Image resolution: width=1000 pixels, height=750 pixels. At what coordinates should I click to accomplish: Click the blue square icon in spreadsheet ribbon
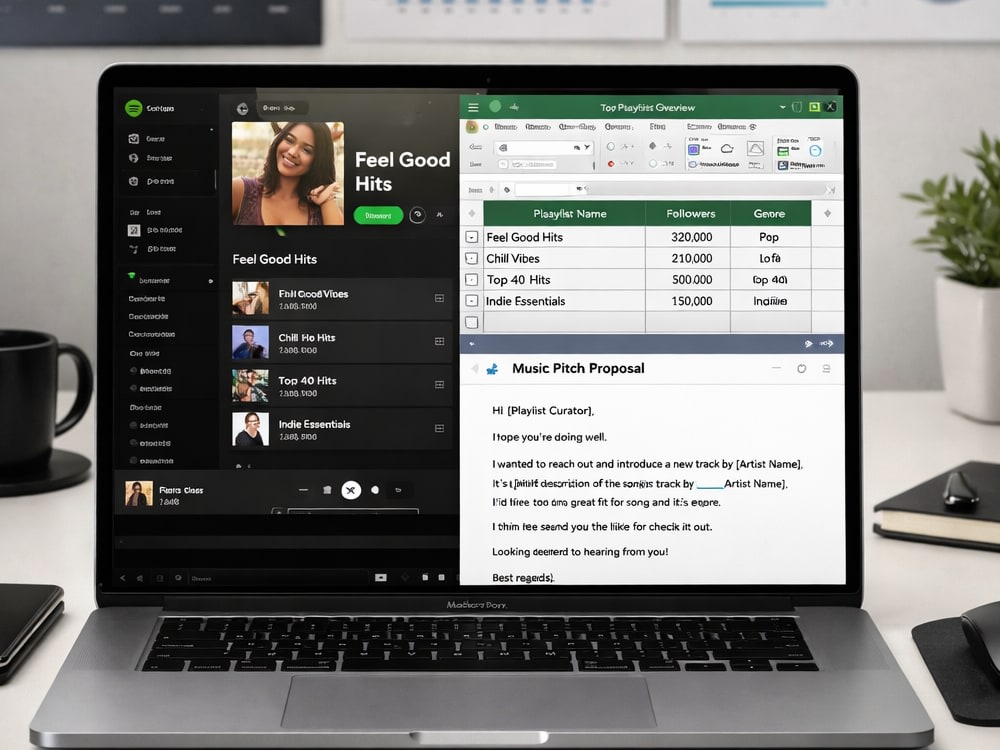(693, 150)
